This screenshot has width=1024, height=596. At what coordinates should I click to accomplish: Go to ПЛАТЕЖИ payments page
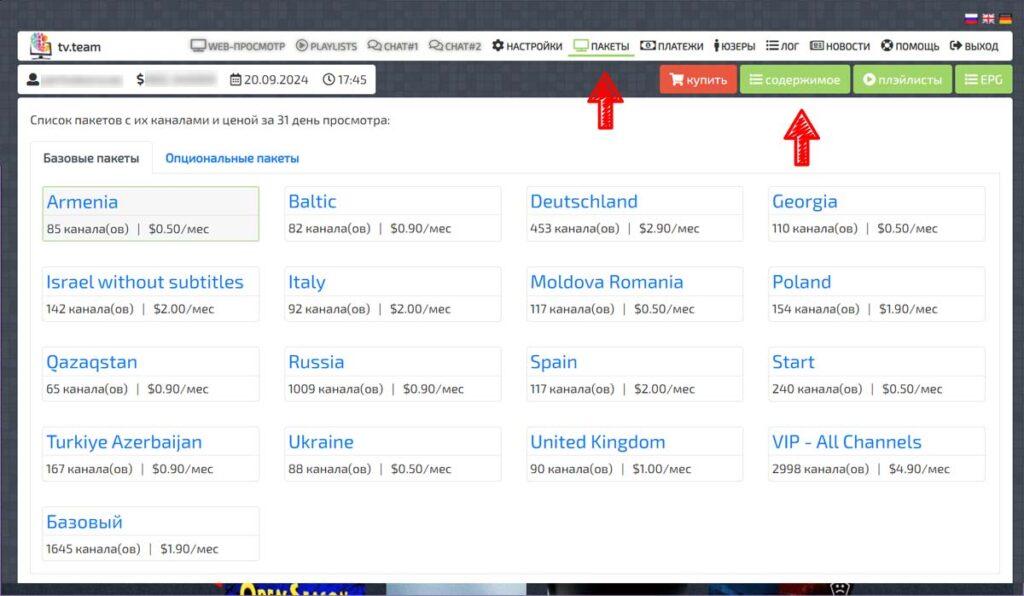[x=671, y=46]
